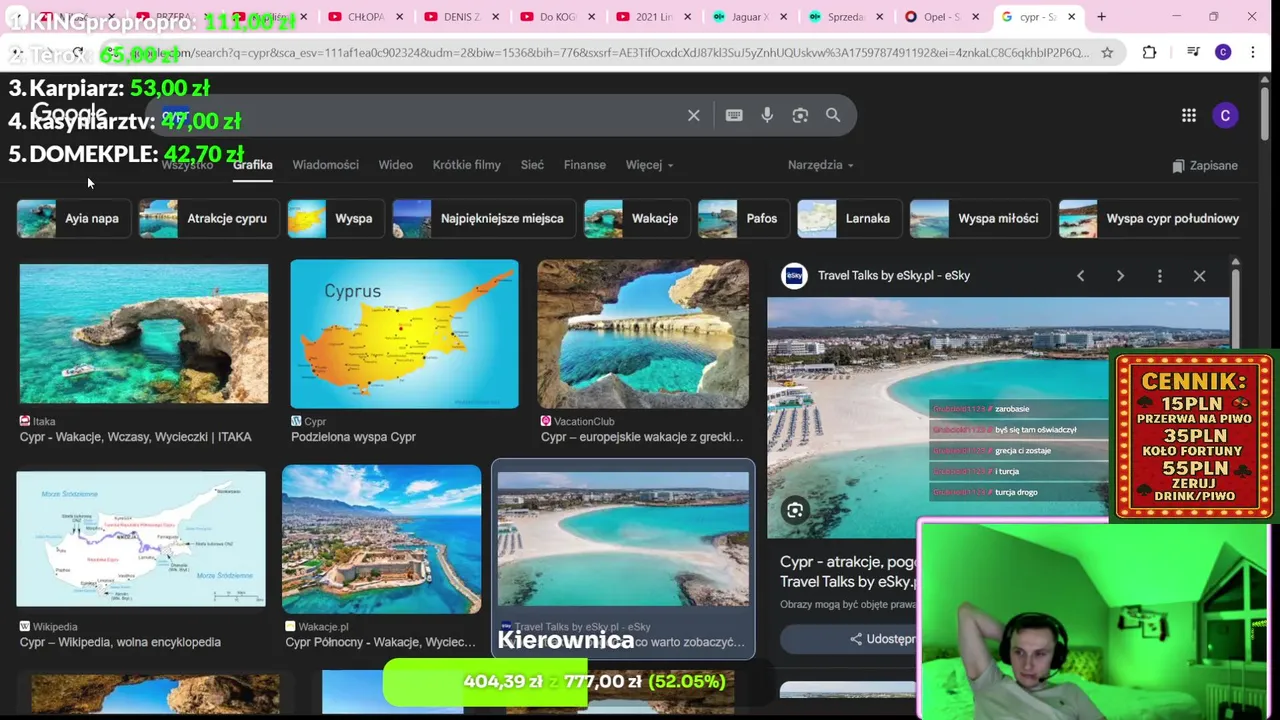Viewport: 1280px width, 720px height.
Task: Filter images by Najpiękniejsze miejsca chip
Action: 485,219
